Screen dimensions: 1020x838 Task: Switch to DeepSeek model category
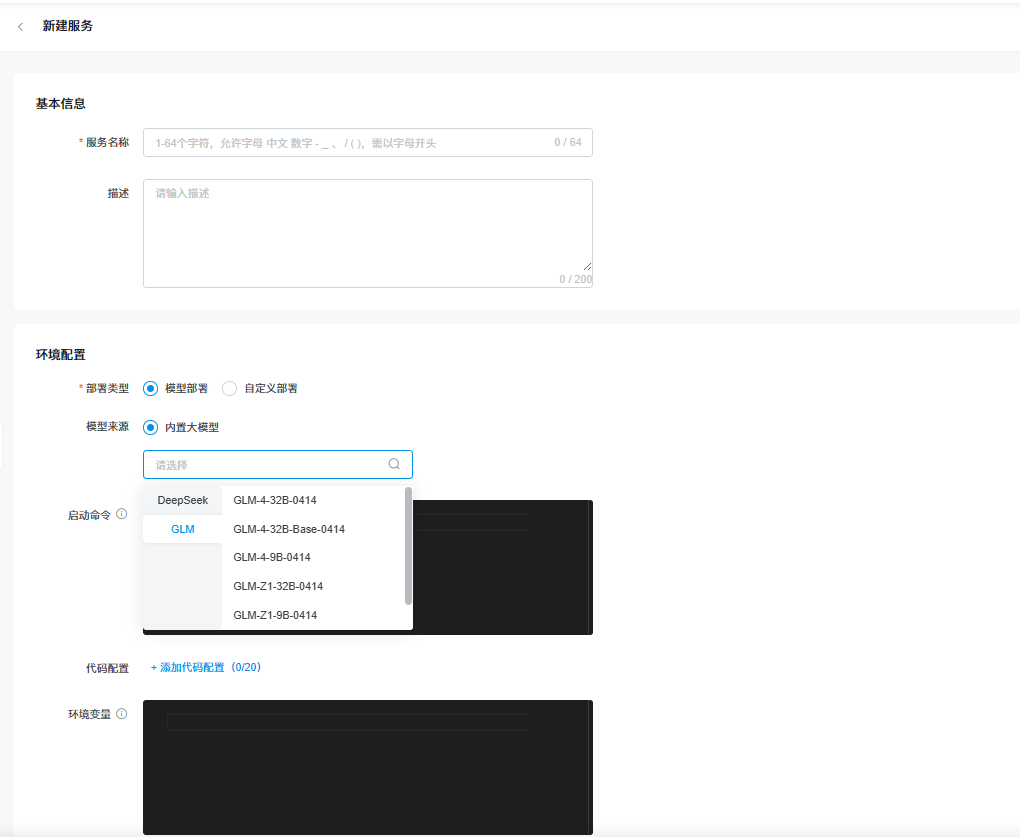pos(182,500)
